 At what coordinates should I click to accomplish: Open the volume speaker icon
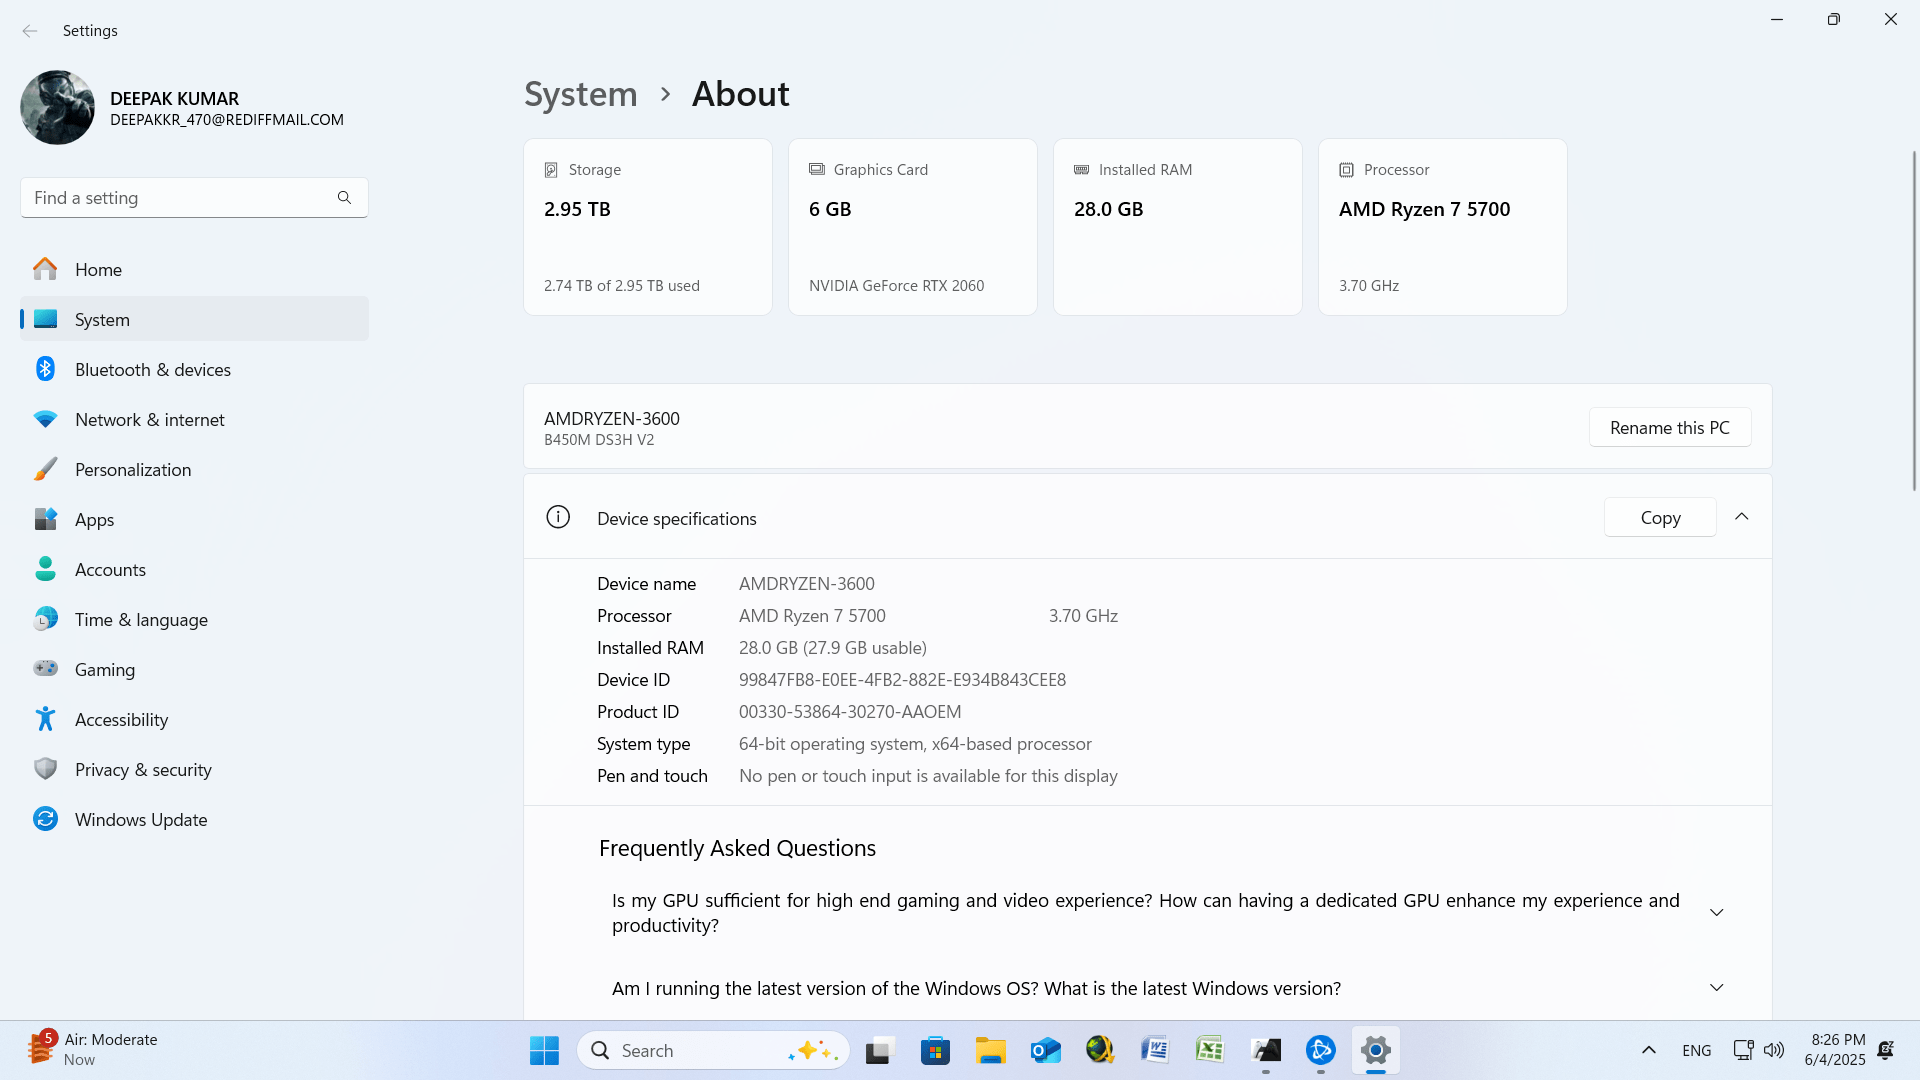pyautogui.click(x=1774, y=1050)
